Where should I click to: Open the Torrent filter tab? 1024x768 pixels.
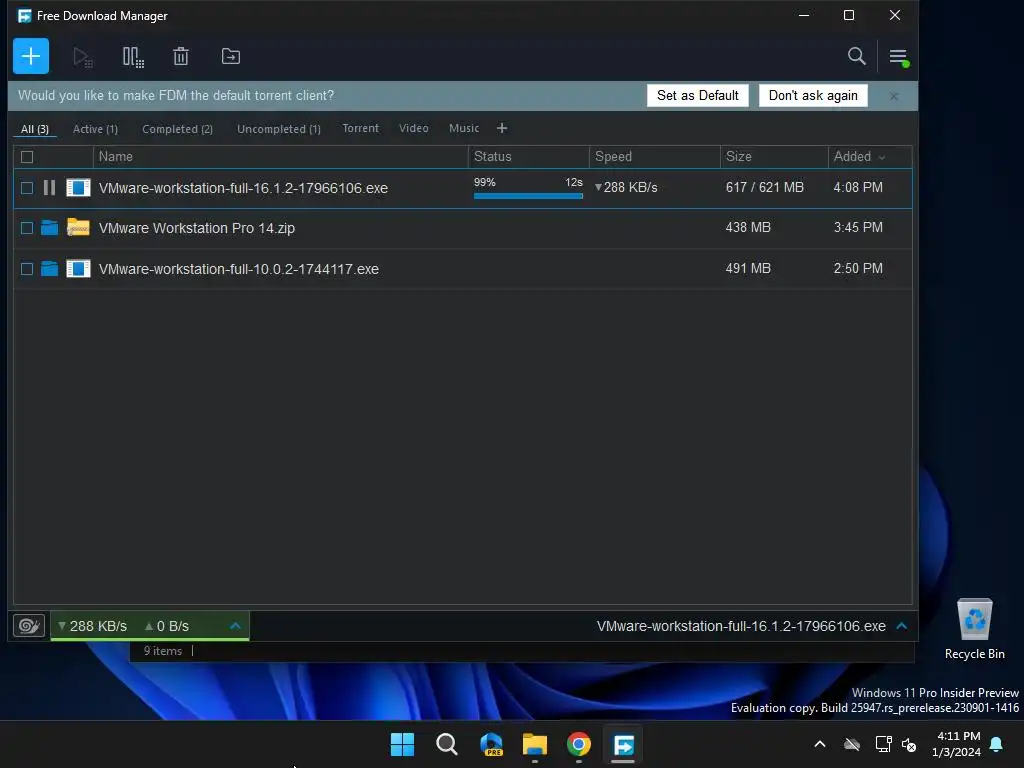click(360, 128)
